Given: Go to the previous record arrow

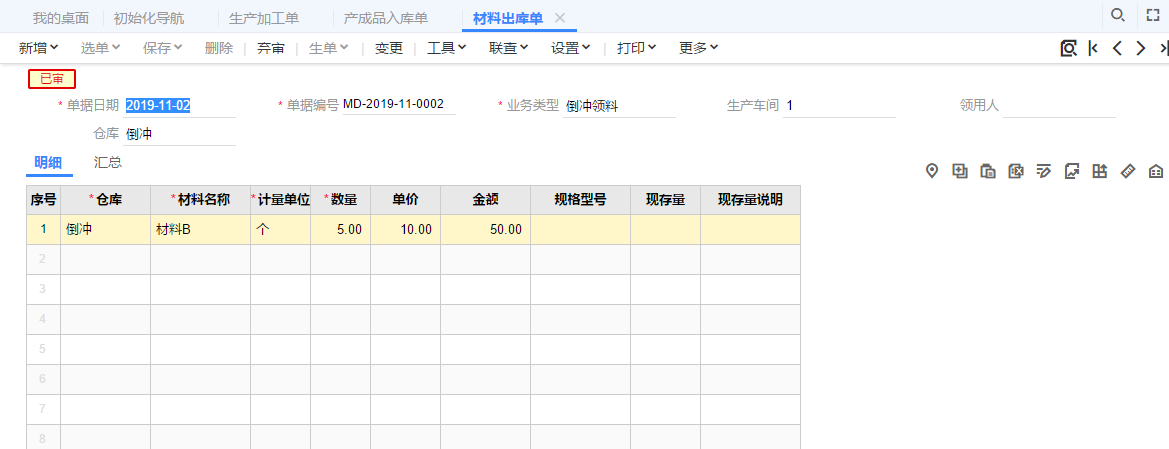Looking at the screenshot, I should coord(1117,48).
